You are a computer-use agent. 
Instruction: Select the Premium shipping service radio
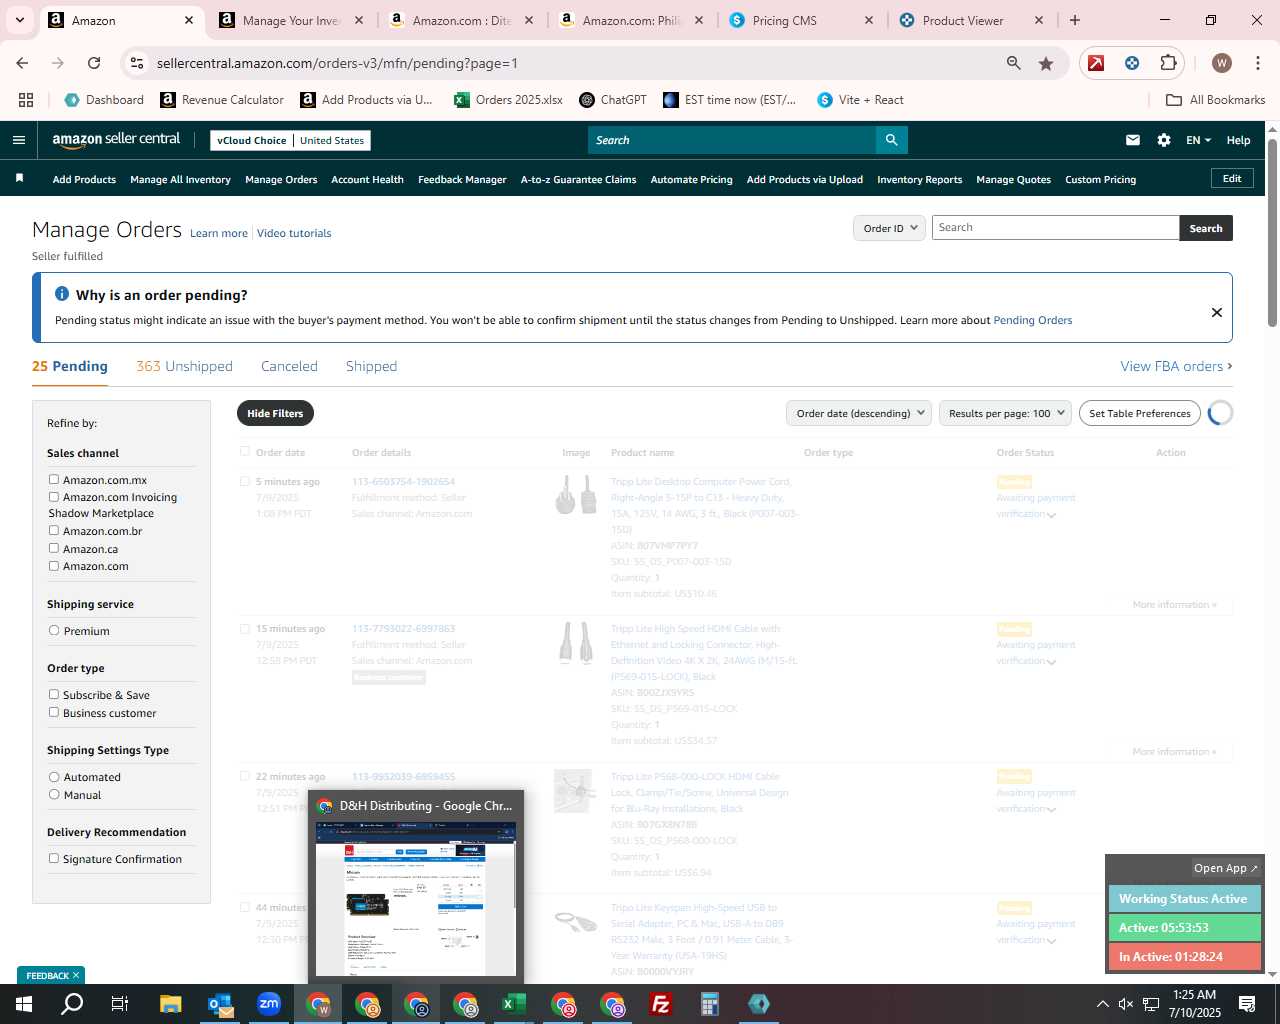coord(54,630)
